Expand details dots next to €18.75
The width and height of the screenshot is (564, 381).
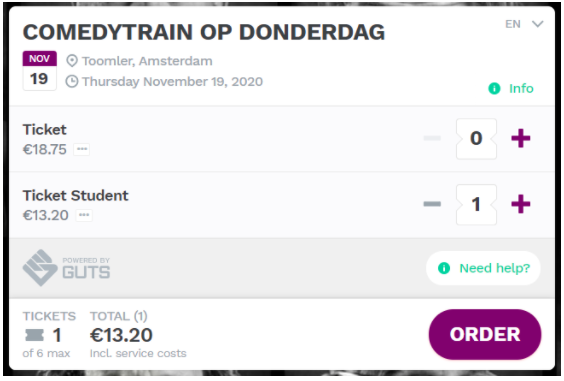pos(82,149)
